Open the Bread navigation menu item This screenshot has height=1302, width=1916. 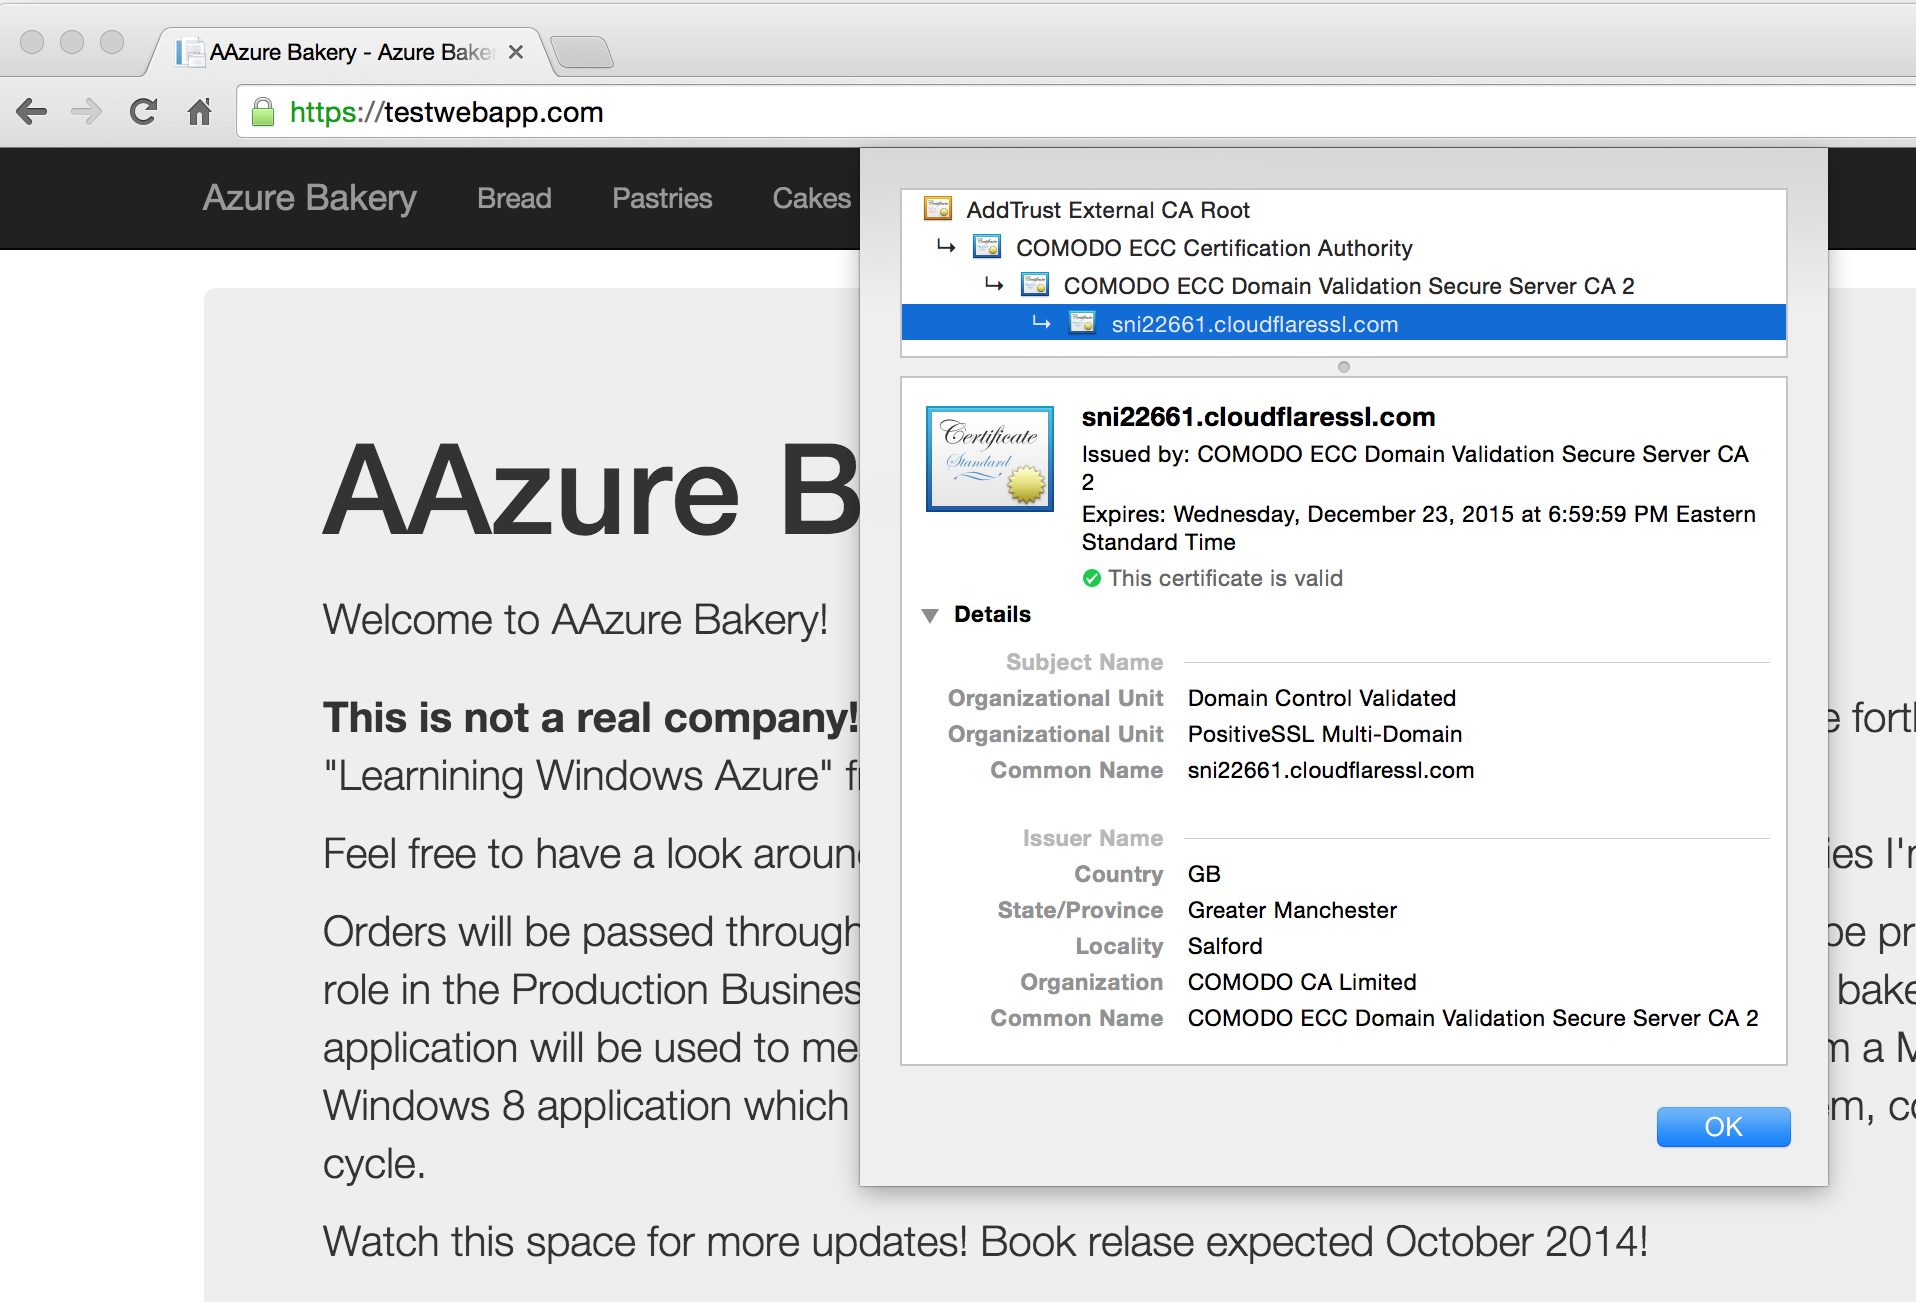(x=514, y=198)
